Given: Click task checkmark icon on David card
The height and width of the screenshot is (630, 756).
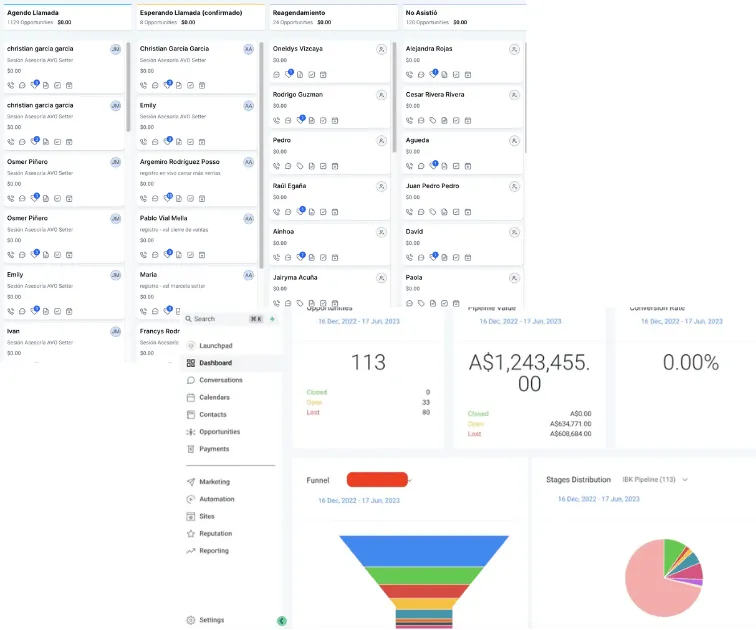Looking at the screenshot, I should coord(456,258).
